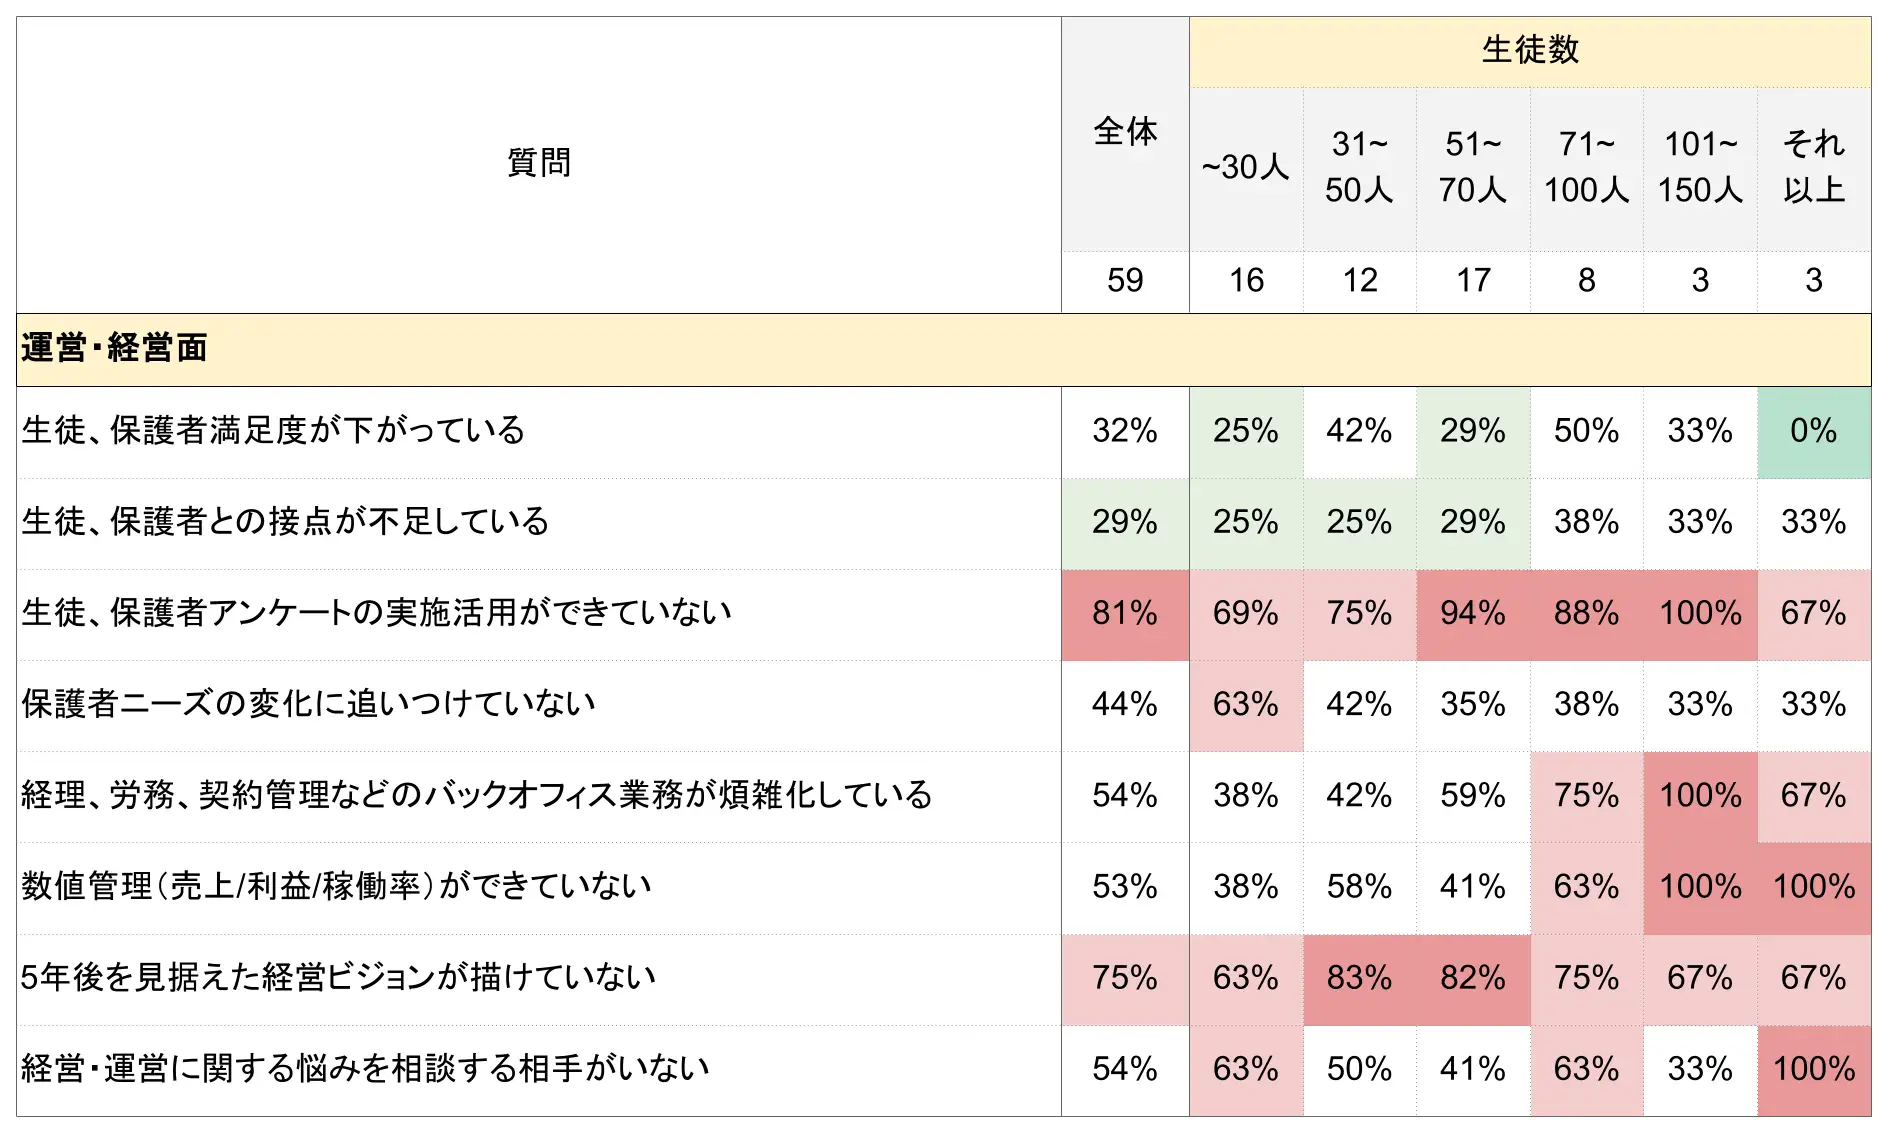Click the 58% cell in 数値管理 row
This screenshot has height=1133, width=1888.
[x=1359, y=887]
